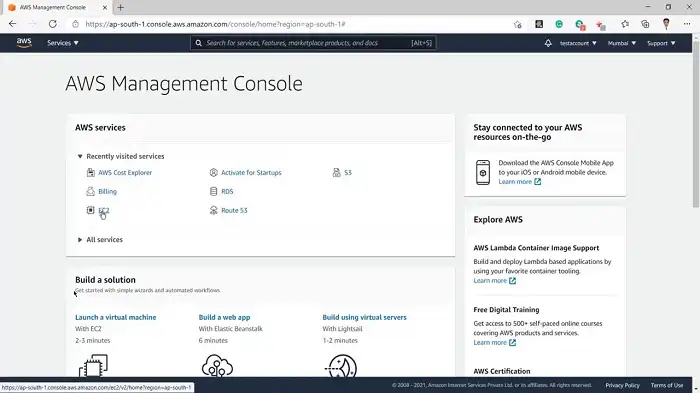Expand the All services section
The height and width of the screenshot is (393, 700).
click(x=80, y=240)
